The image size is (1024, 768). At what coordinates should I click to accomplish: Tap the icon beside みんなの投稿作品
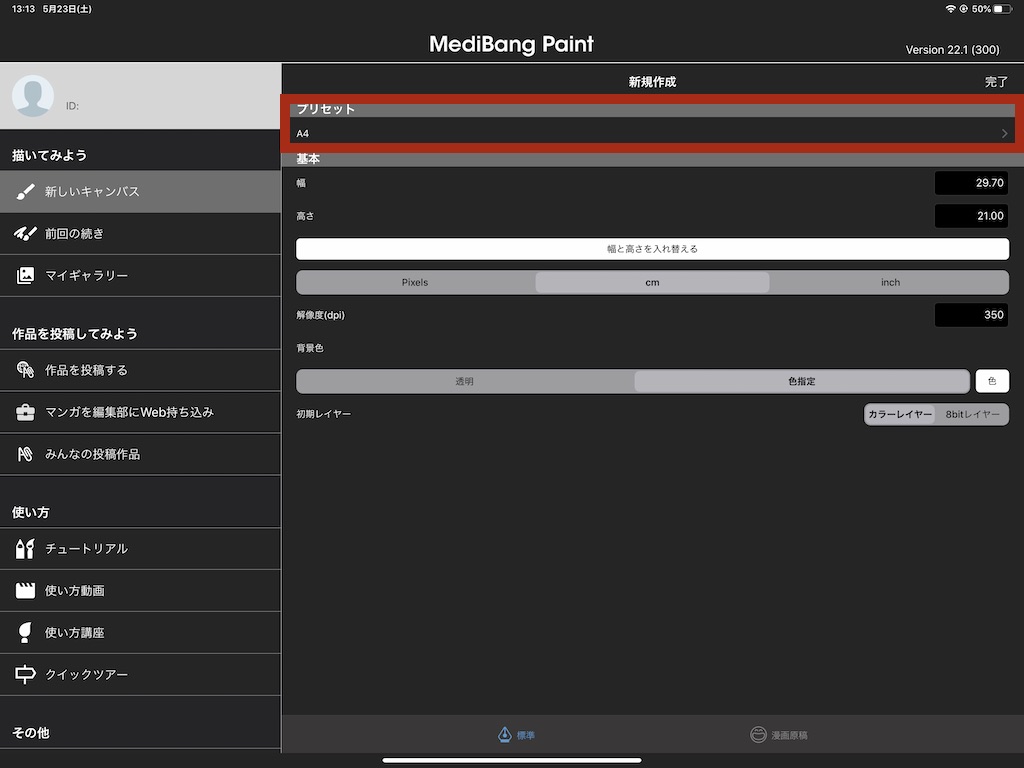[x=26, y=454]
